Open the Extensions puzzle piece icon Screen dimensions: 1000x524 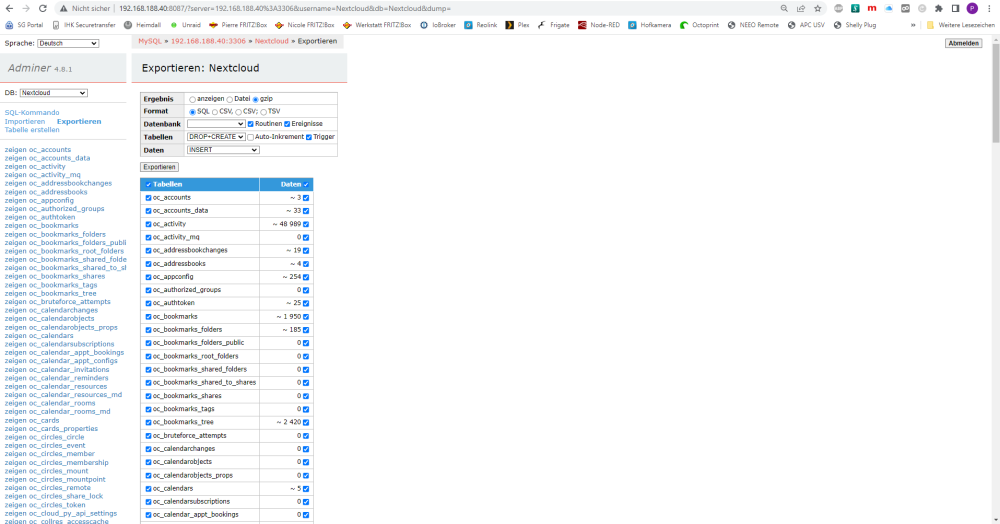(x=939, y=8)
